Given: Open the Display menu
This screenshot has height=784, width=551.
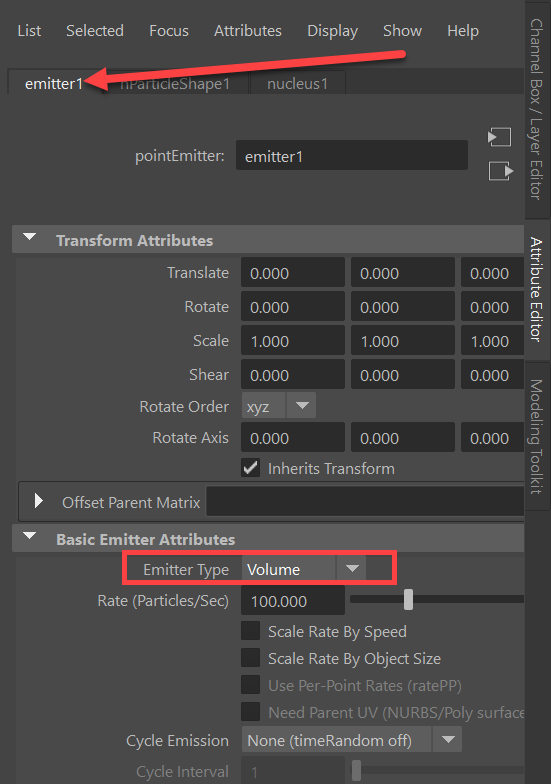Looking at the screenshot, I should point(332,31).
